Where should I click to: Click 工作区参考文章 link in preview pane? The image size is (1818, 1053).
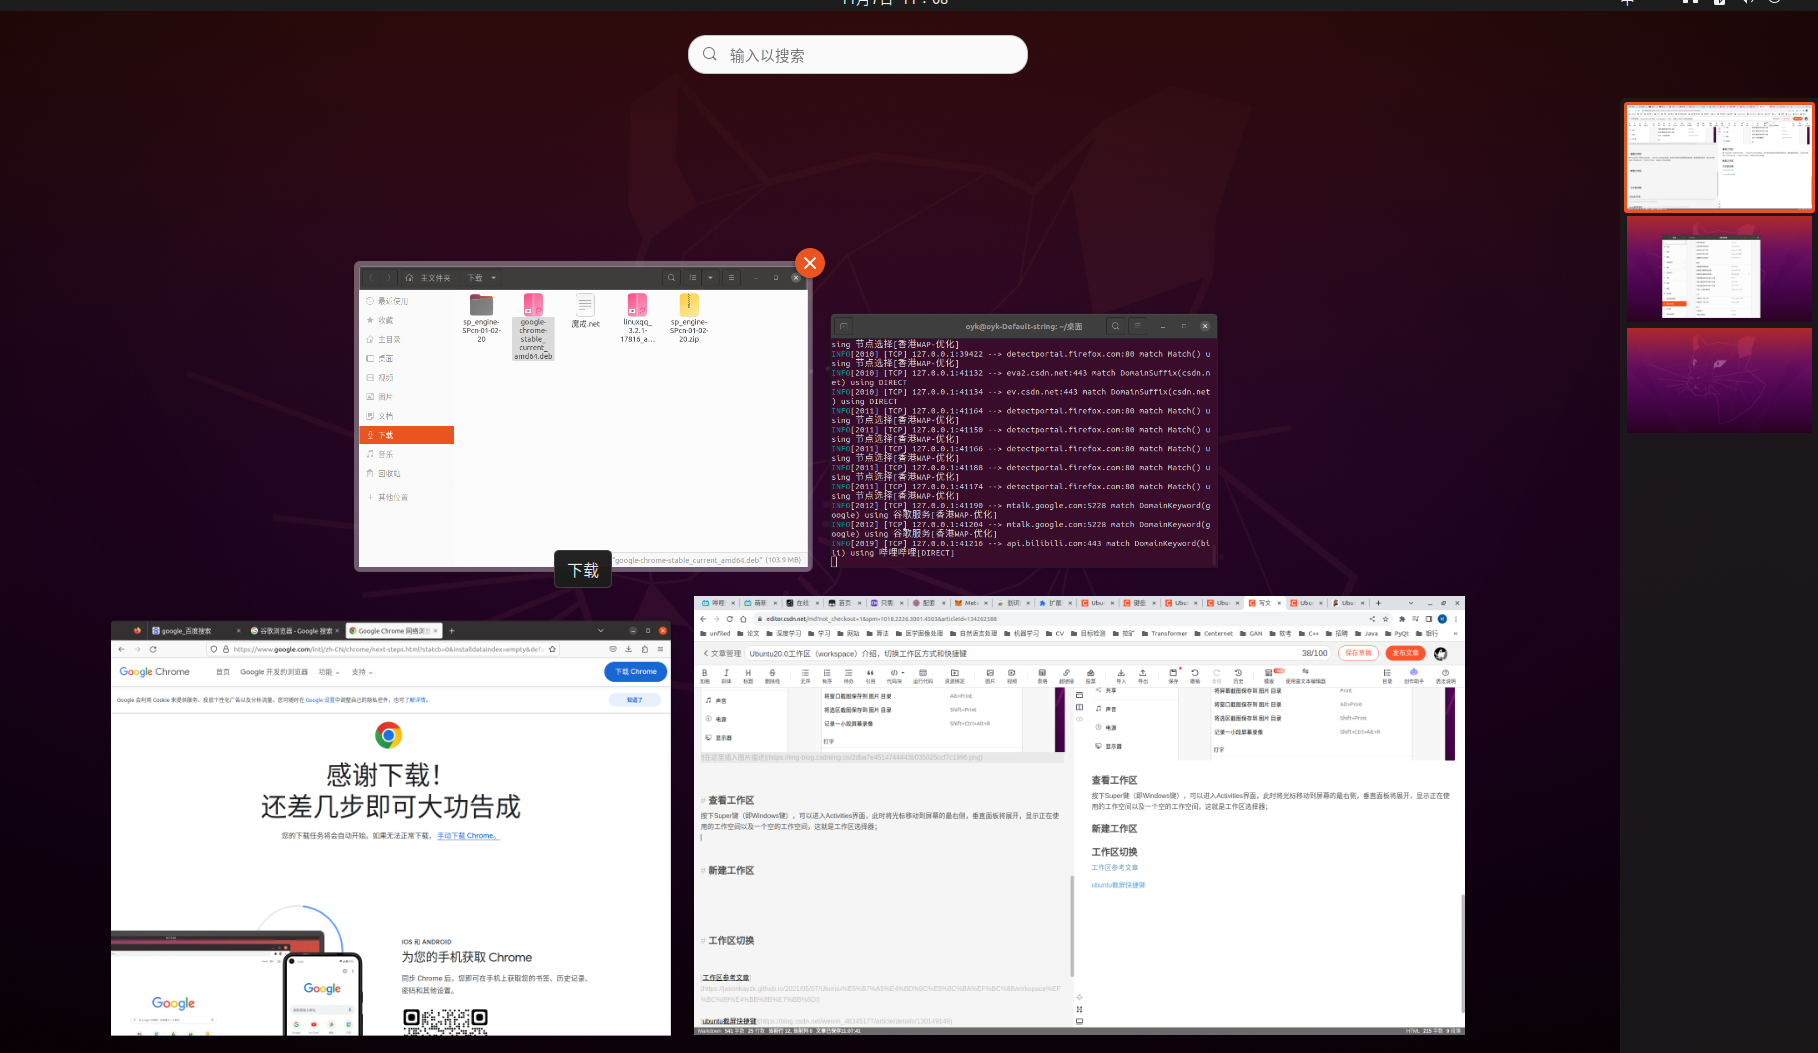1115,867
